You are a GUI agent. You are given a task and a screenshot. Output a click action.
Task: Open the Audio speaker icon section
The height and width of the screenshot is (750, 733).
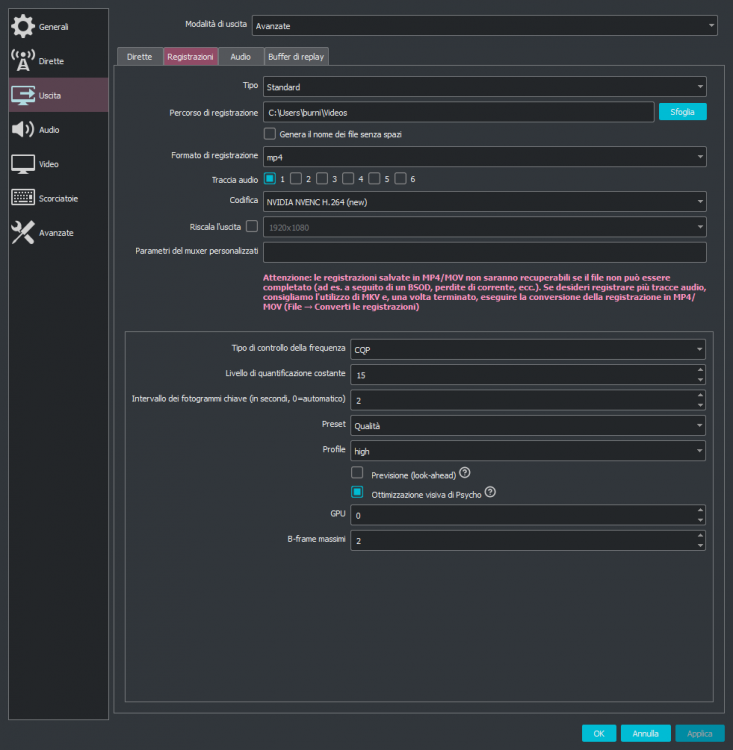22,130
